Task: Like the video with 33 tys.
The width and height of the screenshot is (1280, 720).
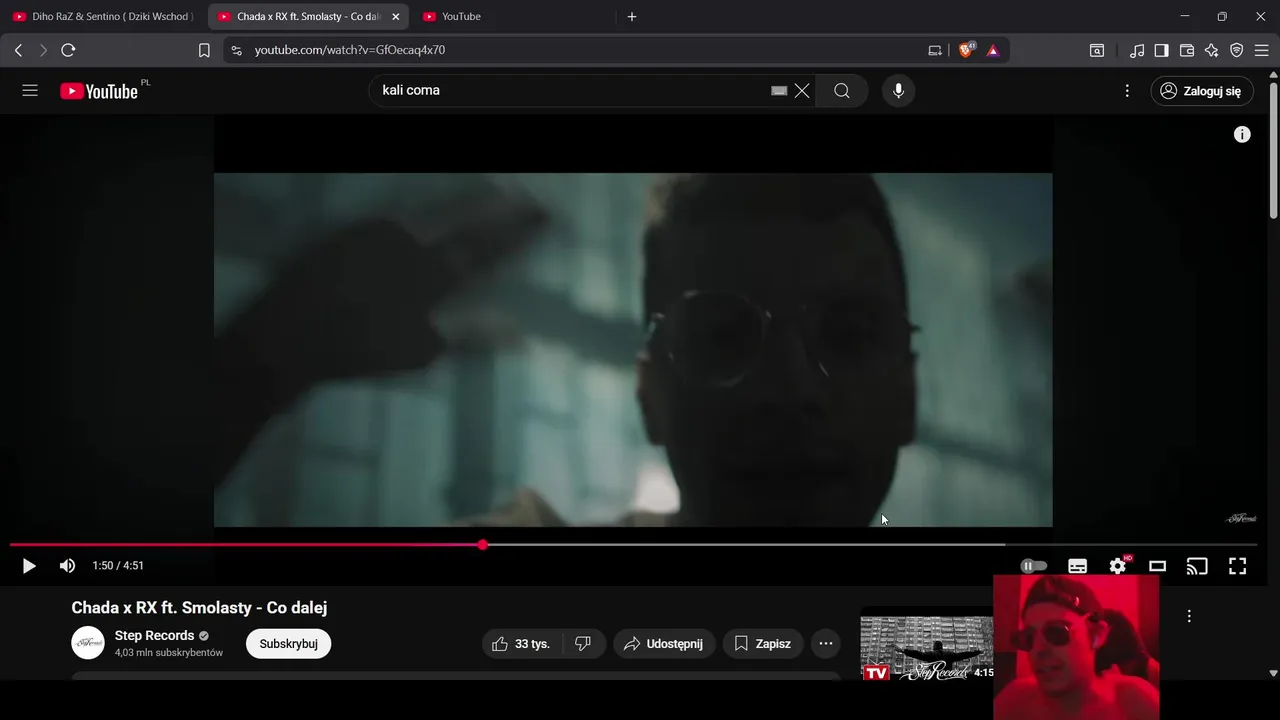Action: coord(522,644)
